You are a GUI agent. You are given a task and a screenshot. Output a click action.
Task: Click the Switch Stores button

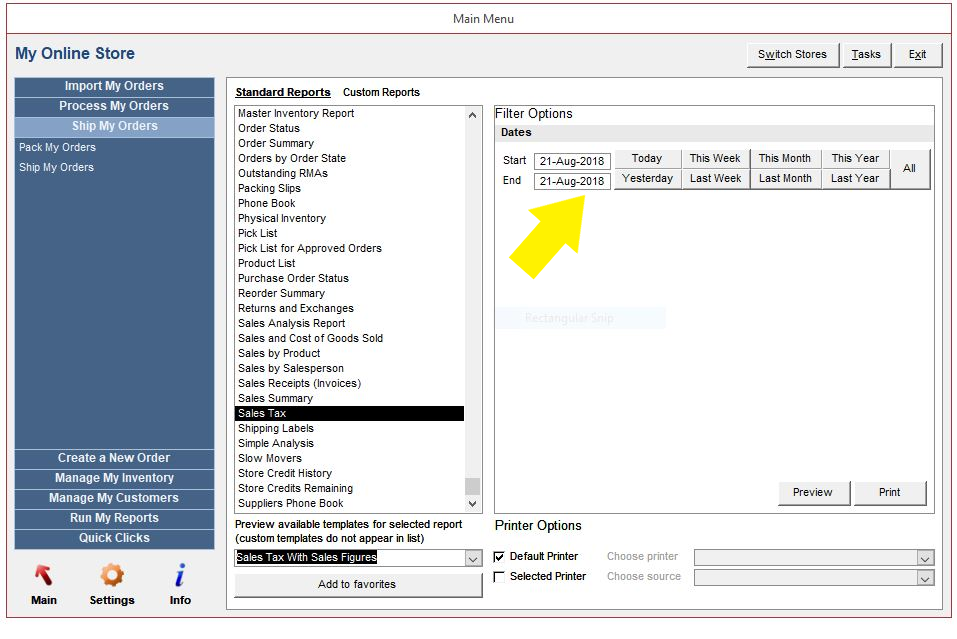click(x=792, y=55)
